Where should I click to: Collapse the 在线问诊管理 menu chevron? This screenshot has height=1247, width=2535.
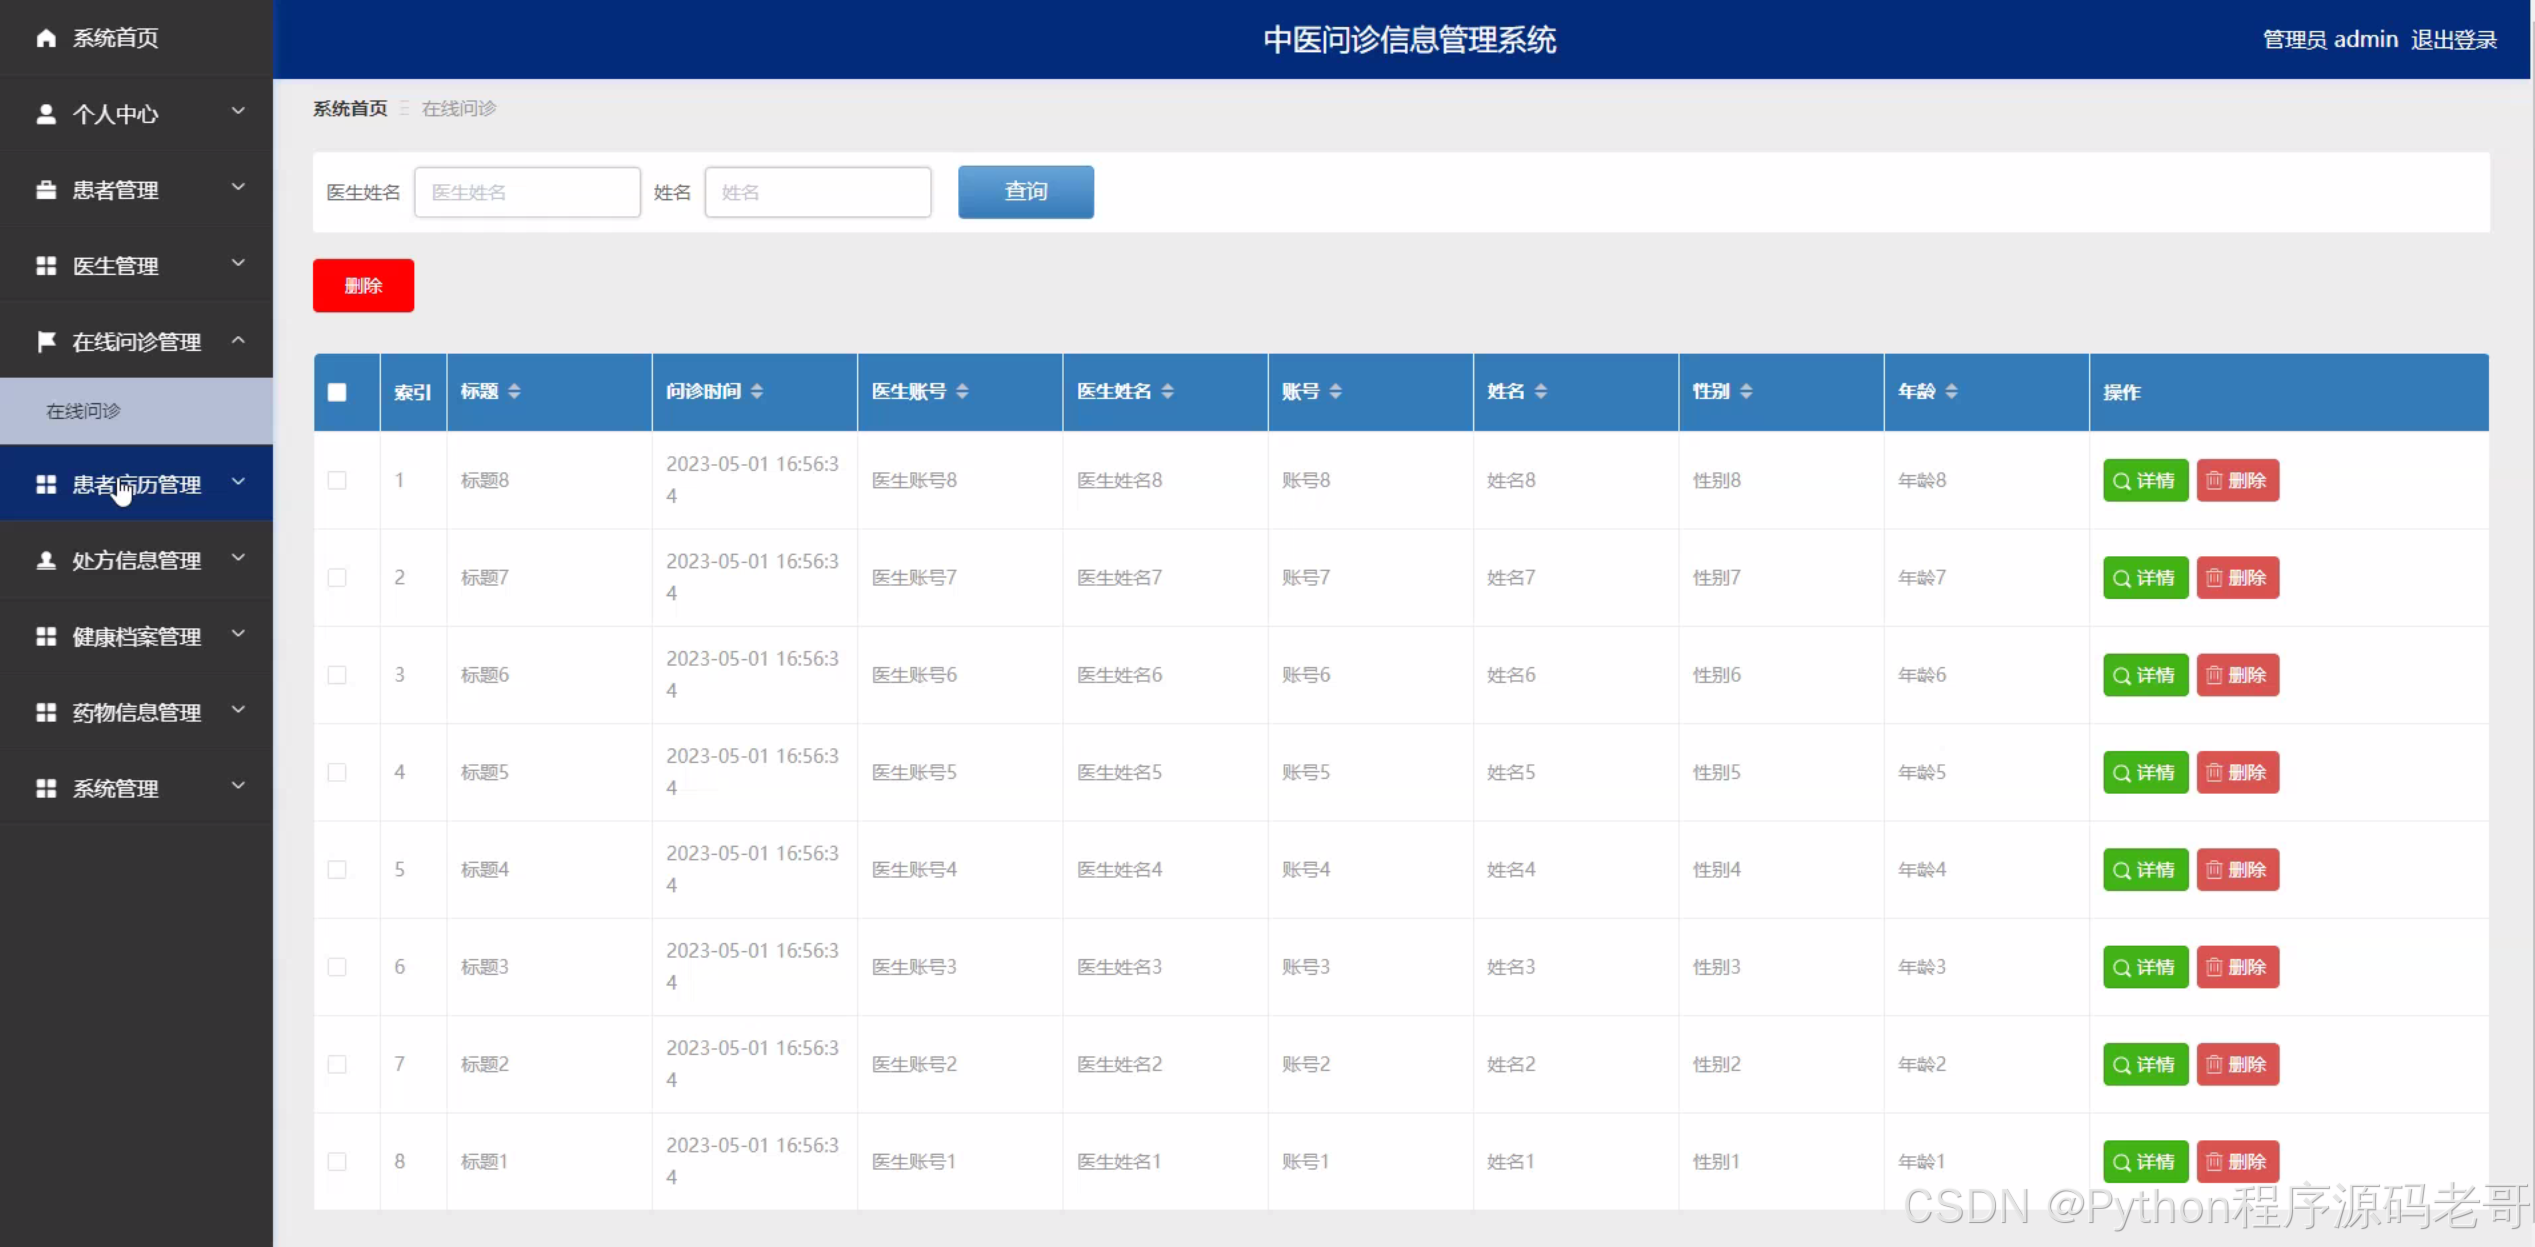pos(238,340)
